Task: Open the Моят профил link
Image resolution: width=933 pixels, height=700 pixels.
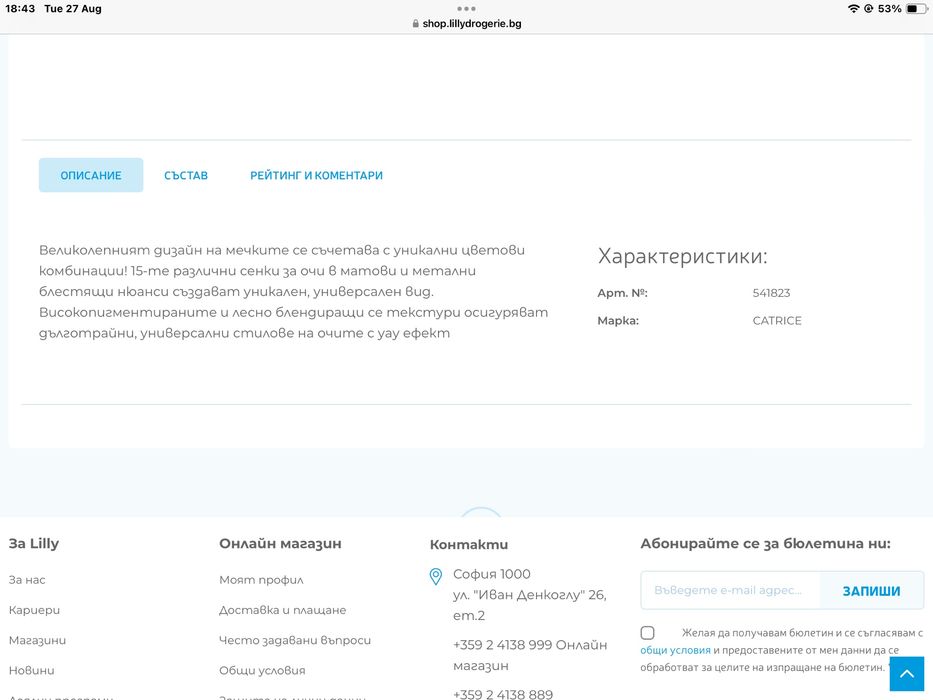Action: [261, 580]
